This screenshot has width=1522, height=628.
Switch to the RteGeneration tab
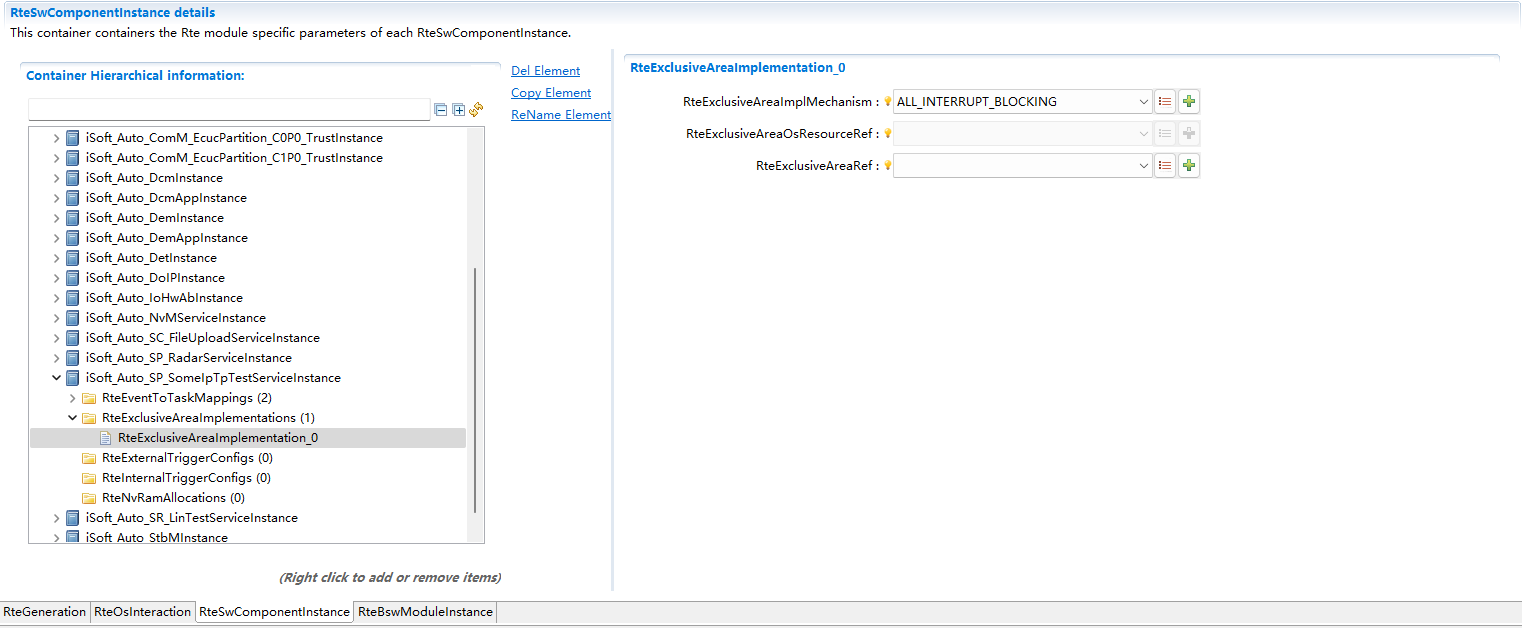[x=45, y=612]
